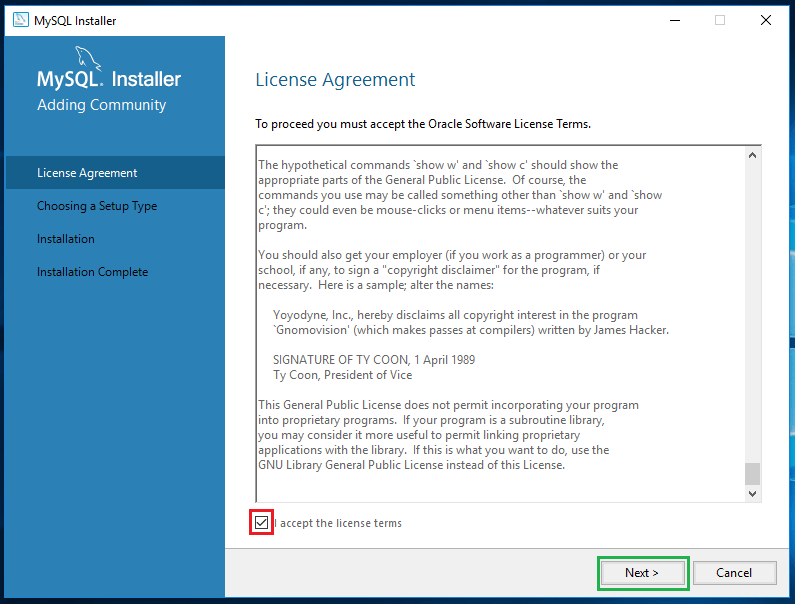
Task: Go to the Installation step in sidebar
Action: click(66, 239)
